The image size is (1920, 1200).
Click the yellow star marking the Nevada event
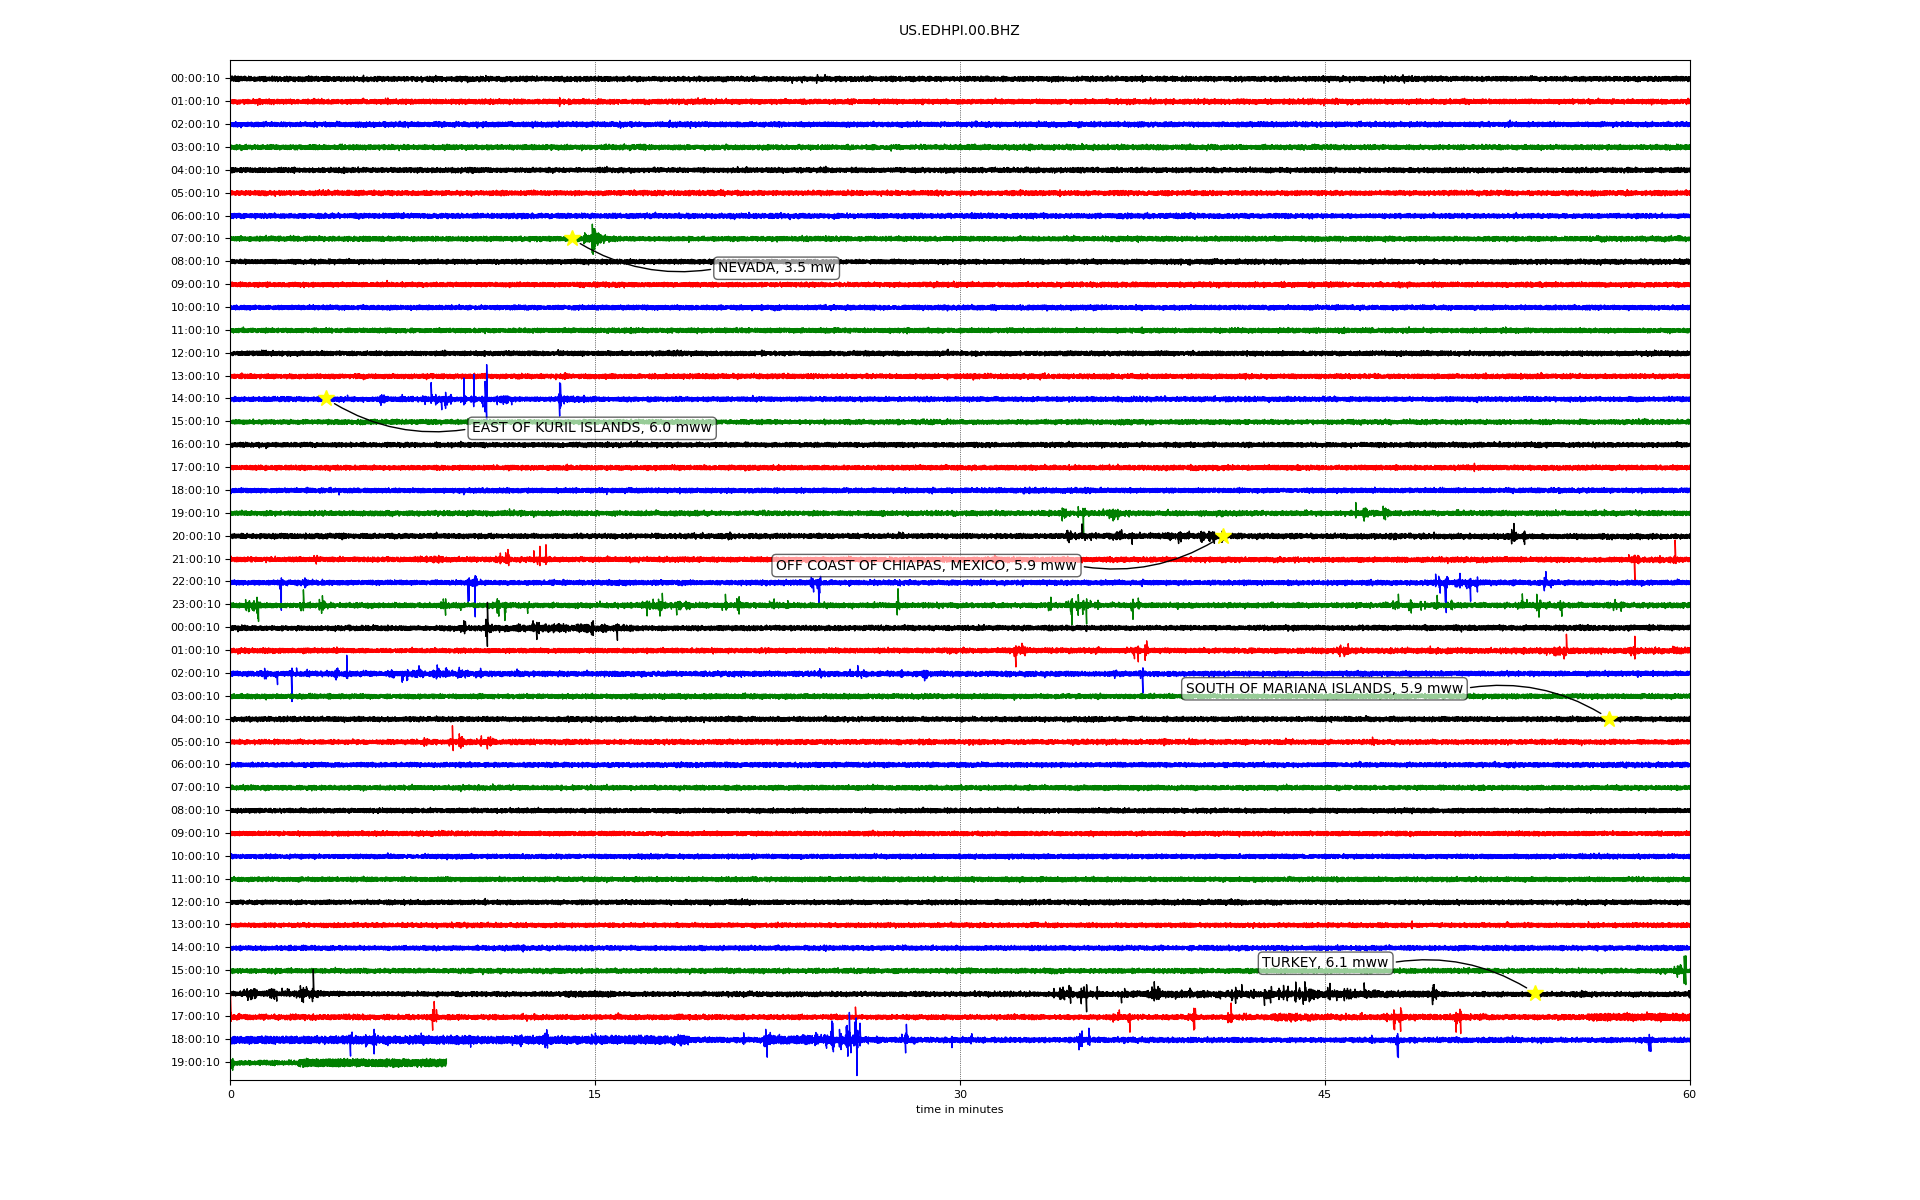pos(572,238)
